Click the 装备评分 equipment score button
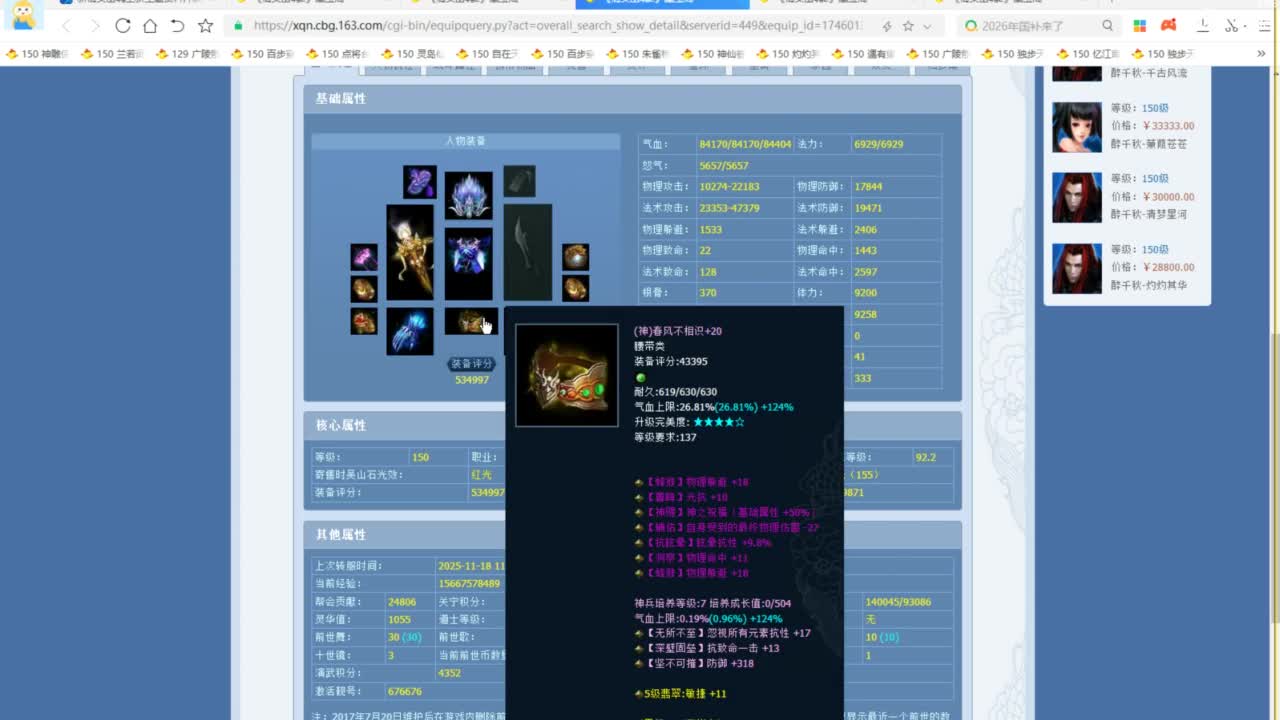Screen dimensions: 1280x720 click(x=471, y=364)
